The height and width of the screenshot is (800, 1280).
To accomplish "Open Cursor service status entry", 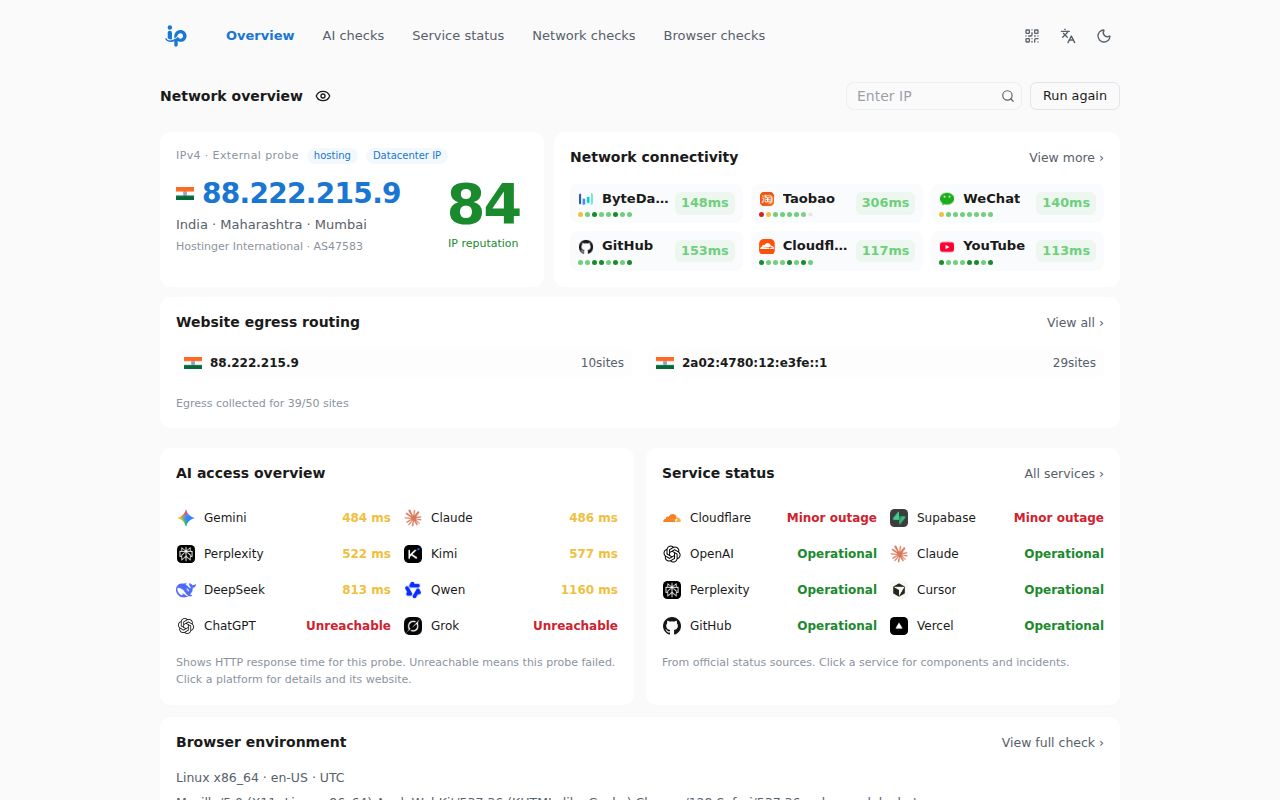I will pos(997,590).
